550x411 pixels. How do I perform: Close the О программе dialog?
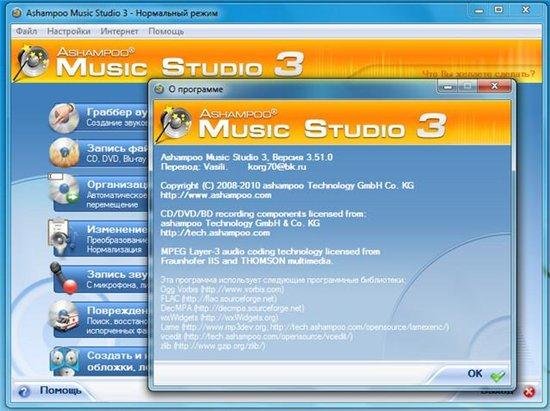click(x=494, y=86)
